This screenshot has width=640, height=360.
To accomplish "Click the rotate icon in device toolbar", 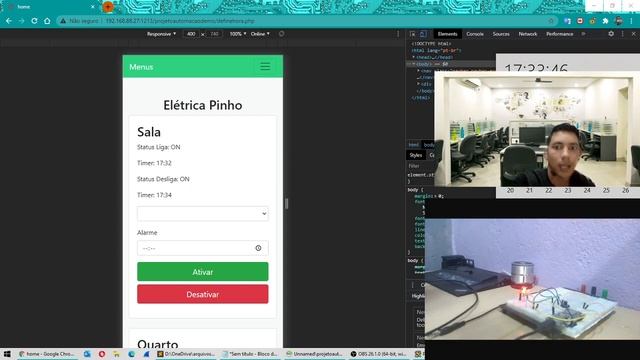I will [281, 34].
